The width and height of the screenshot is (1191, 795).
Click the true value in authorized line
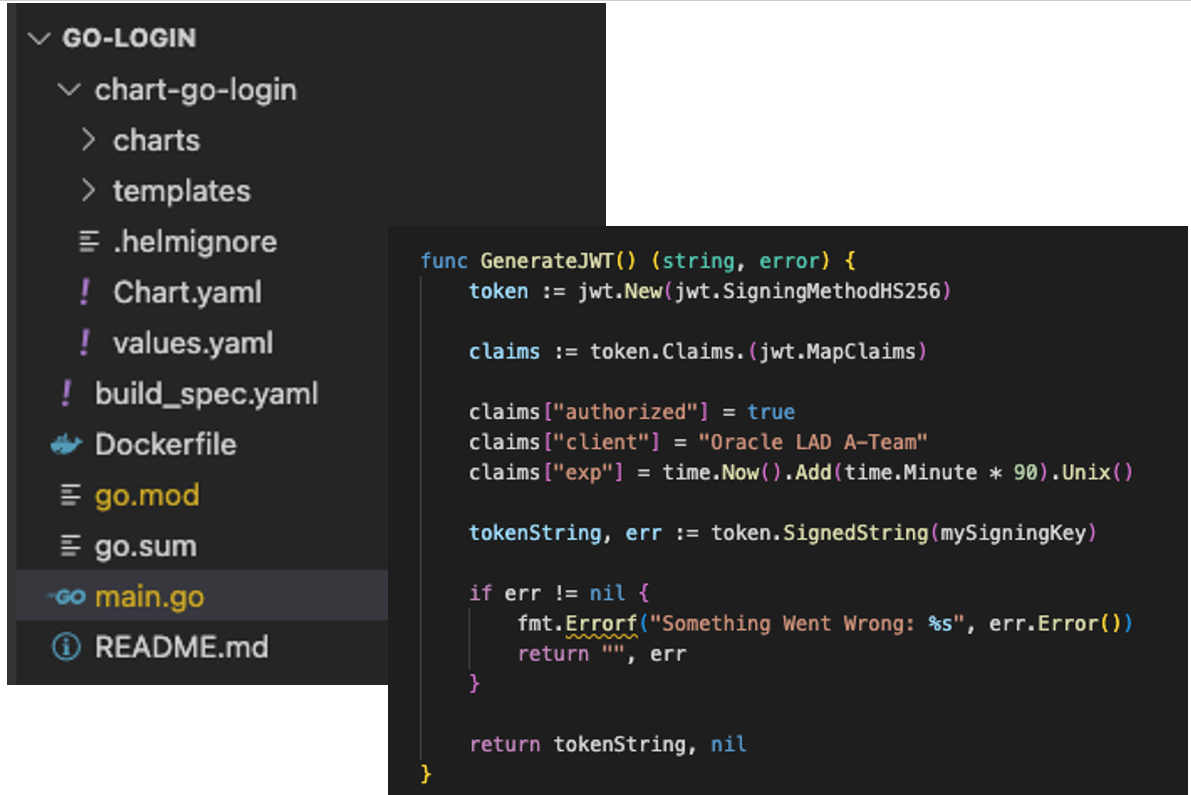771,412
